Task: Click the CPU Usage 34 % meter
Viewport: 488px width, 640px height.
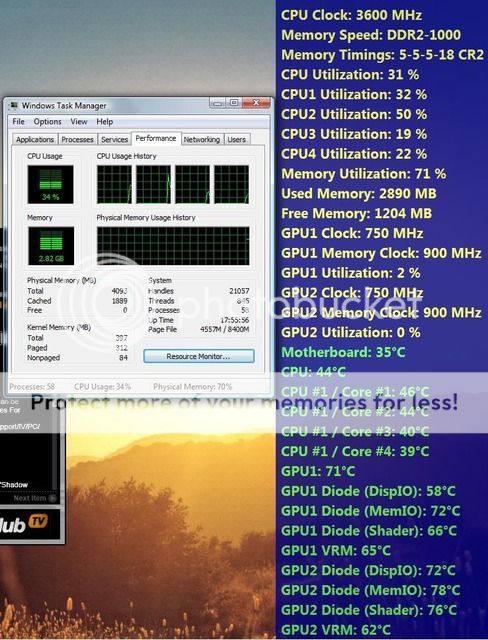Action: pos(51,184)
